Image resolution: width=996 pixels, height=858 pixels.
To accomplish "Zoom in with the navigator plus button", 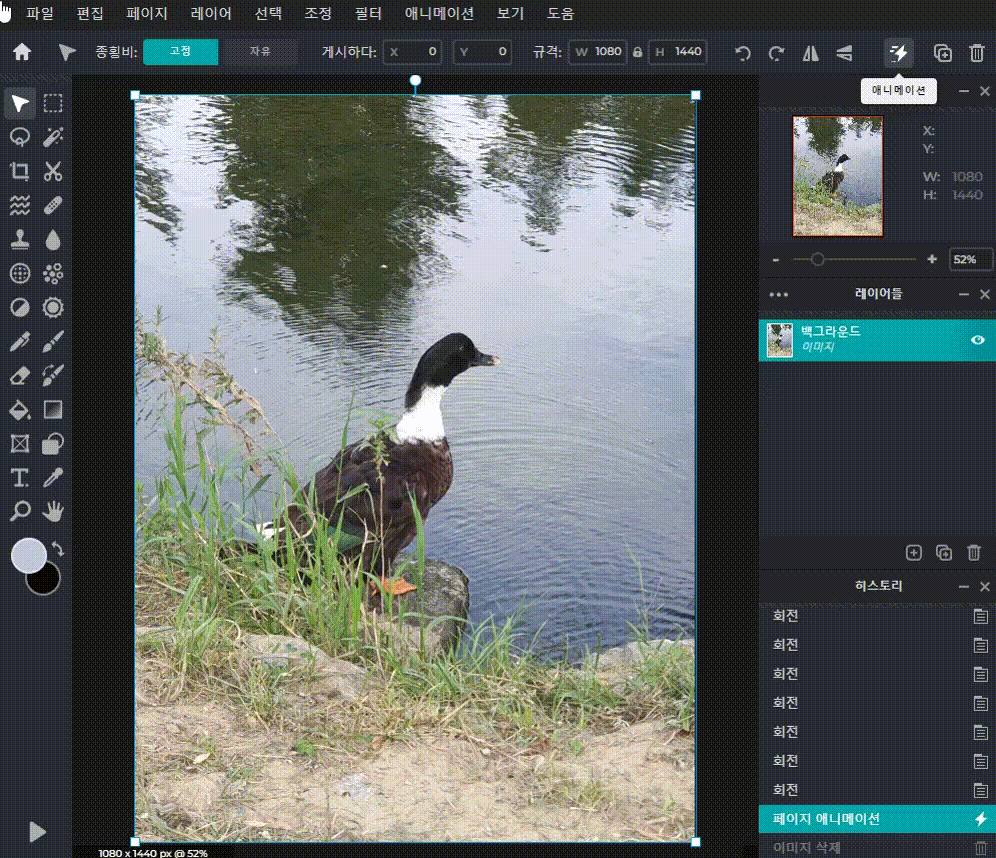I will [x=932, y=259].
